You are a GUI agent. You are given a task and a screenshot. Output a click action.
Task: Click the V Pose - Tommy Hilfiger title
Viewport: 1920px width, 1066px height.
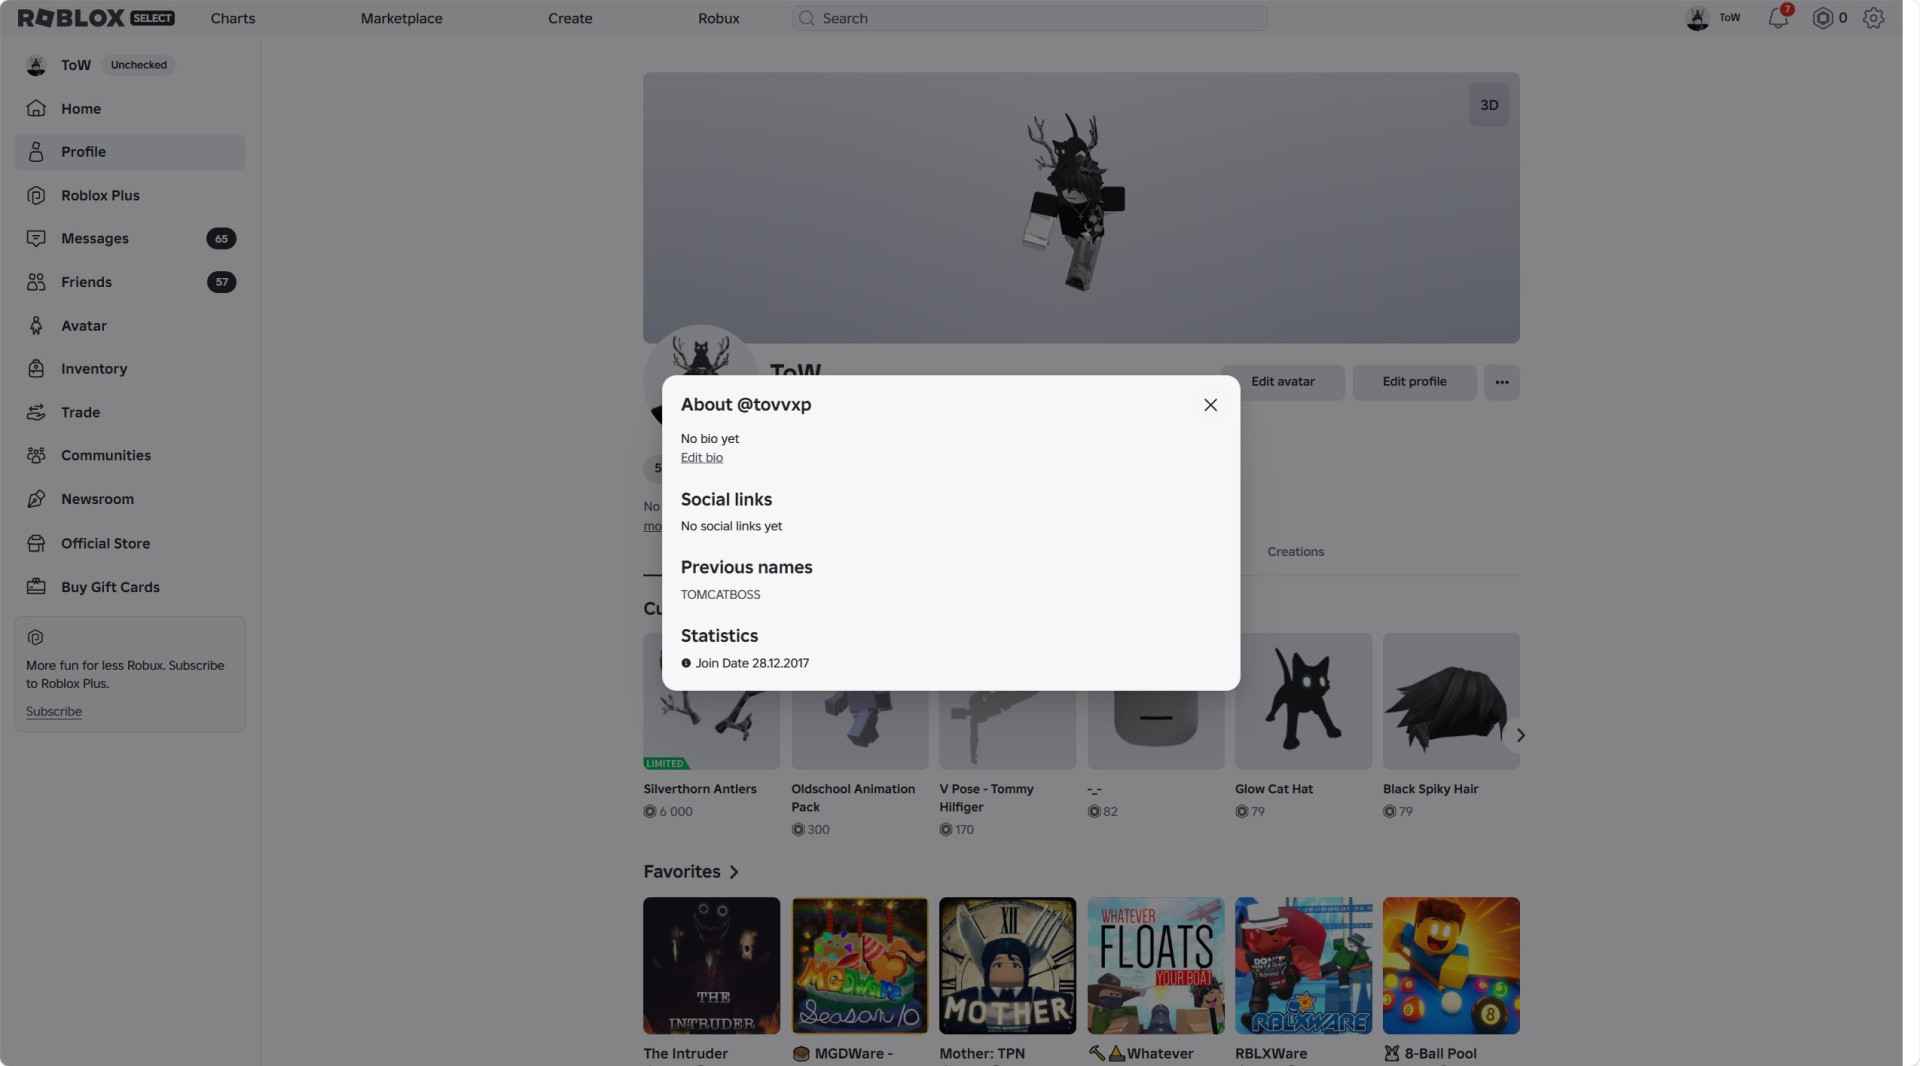point(986,798)
